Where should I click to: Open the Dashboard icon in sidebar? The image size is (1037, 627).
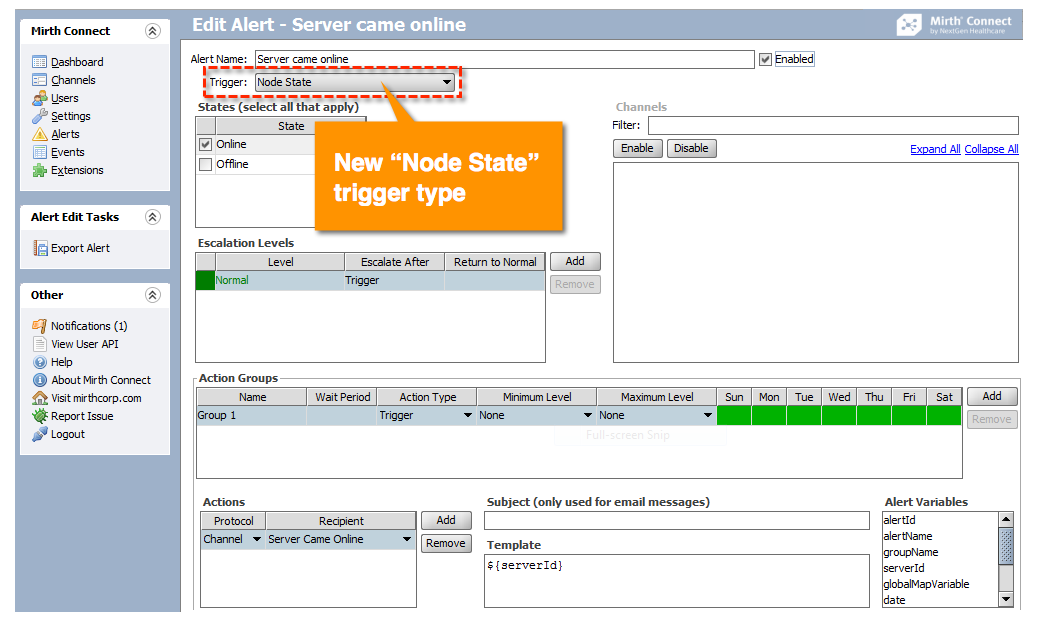pos(40,62)
